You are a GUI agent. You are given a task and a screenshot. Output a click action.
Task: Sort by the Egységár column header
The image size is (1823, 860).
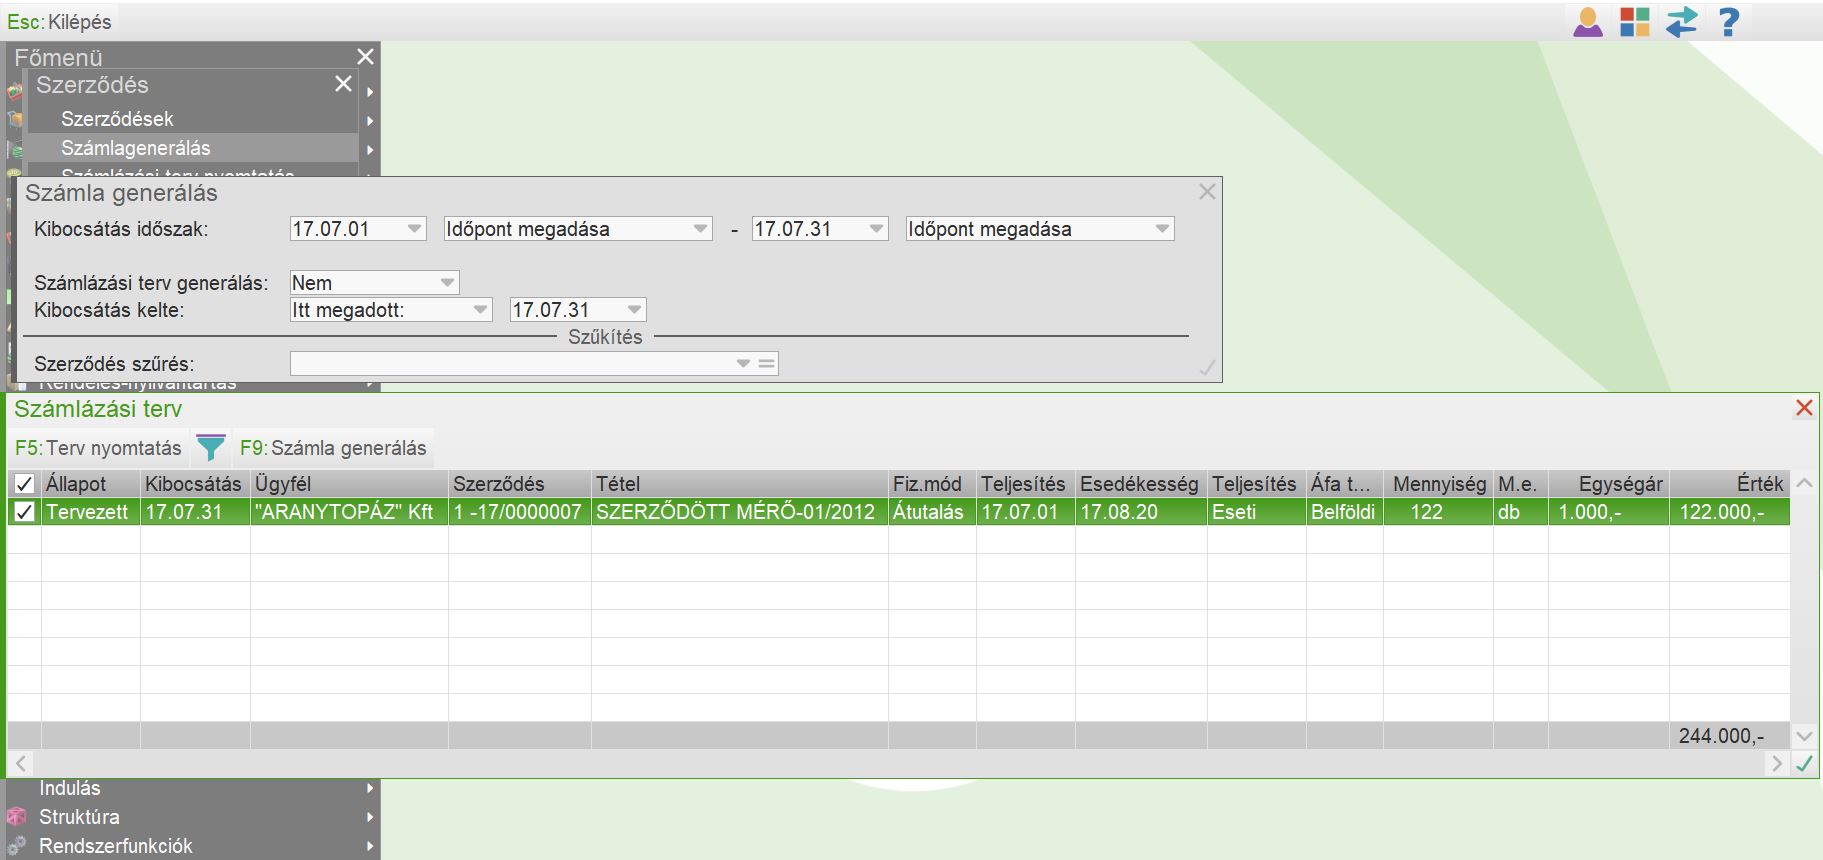(1609, 484)
